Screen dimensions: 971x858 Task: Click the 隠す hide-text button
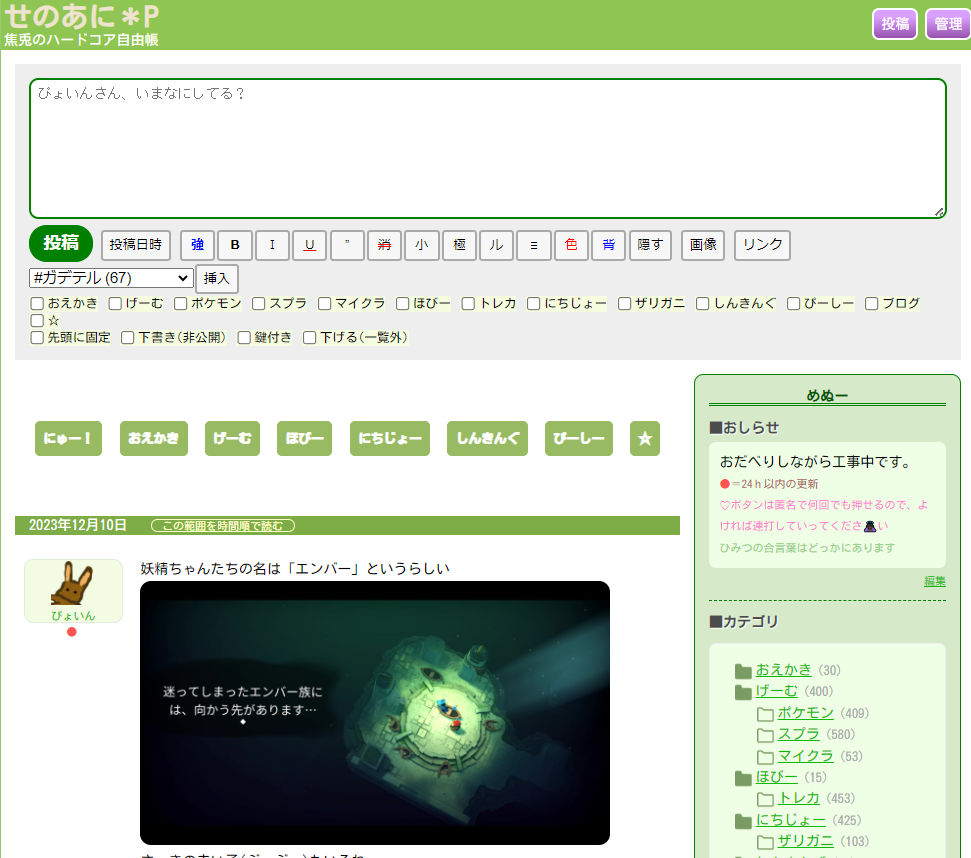pos(650,245)
